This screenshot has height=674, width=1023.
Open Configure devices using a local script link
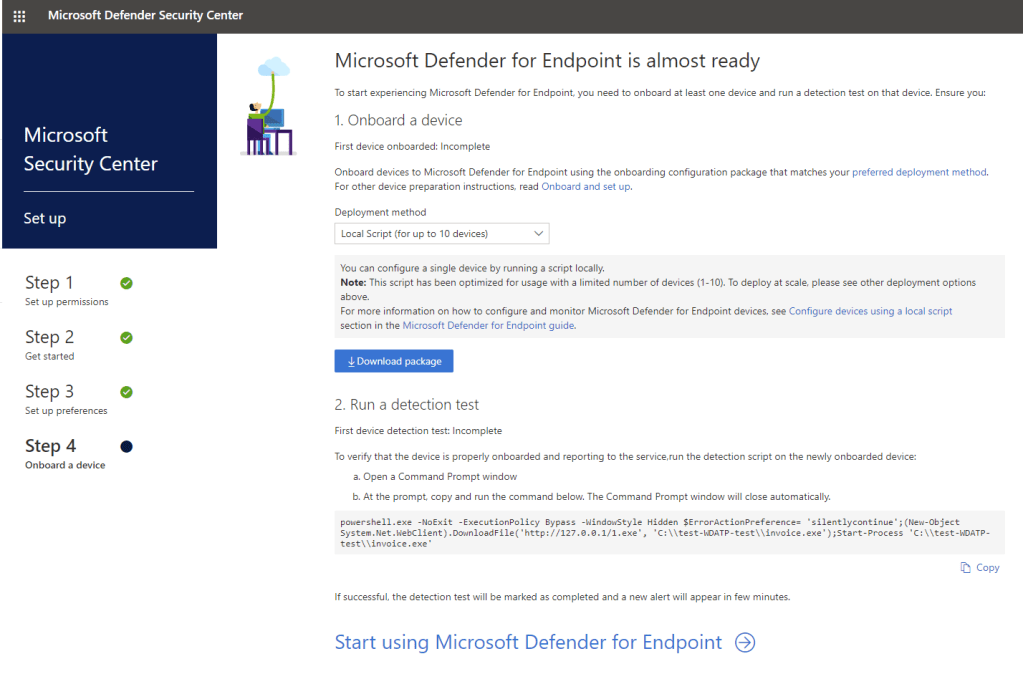(870, 311)
